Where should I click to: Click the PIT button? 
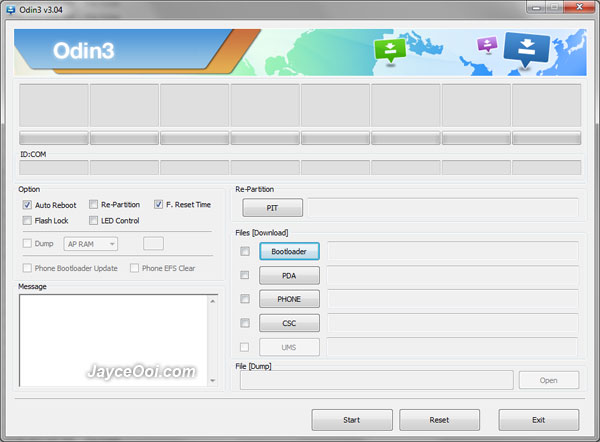click(x=272, y=208)
